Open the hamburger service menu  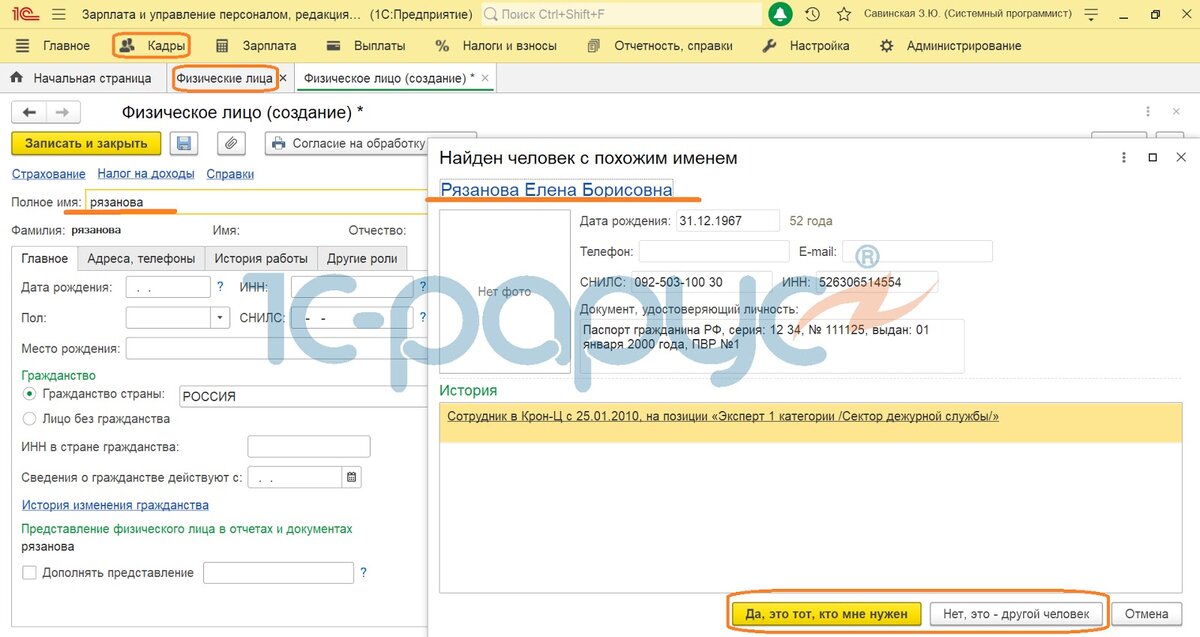pyautogui.click(x=58, y=14)
